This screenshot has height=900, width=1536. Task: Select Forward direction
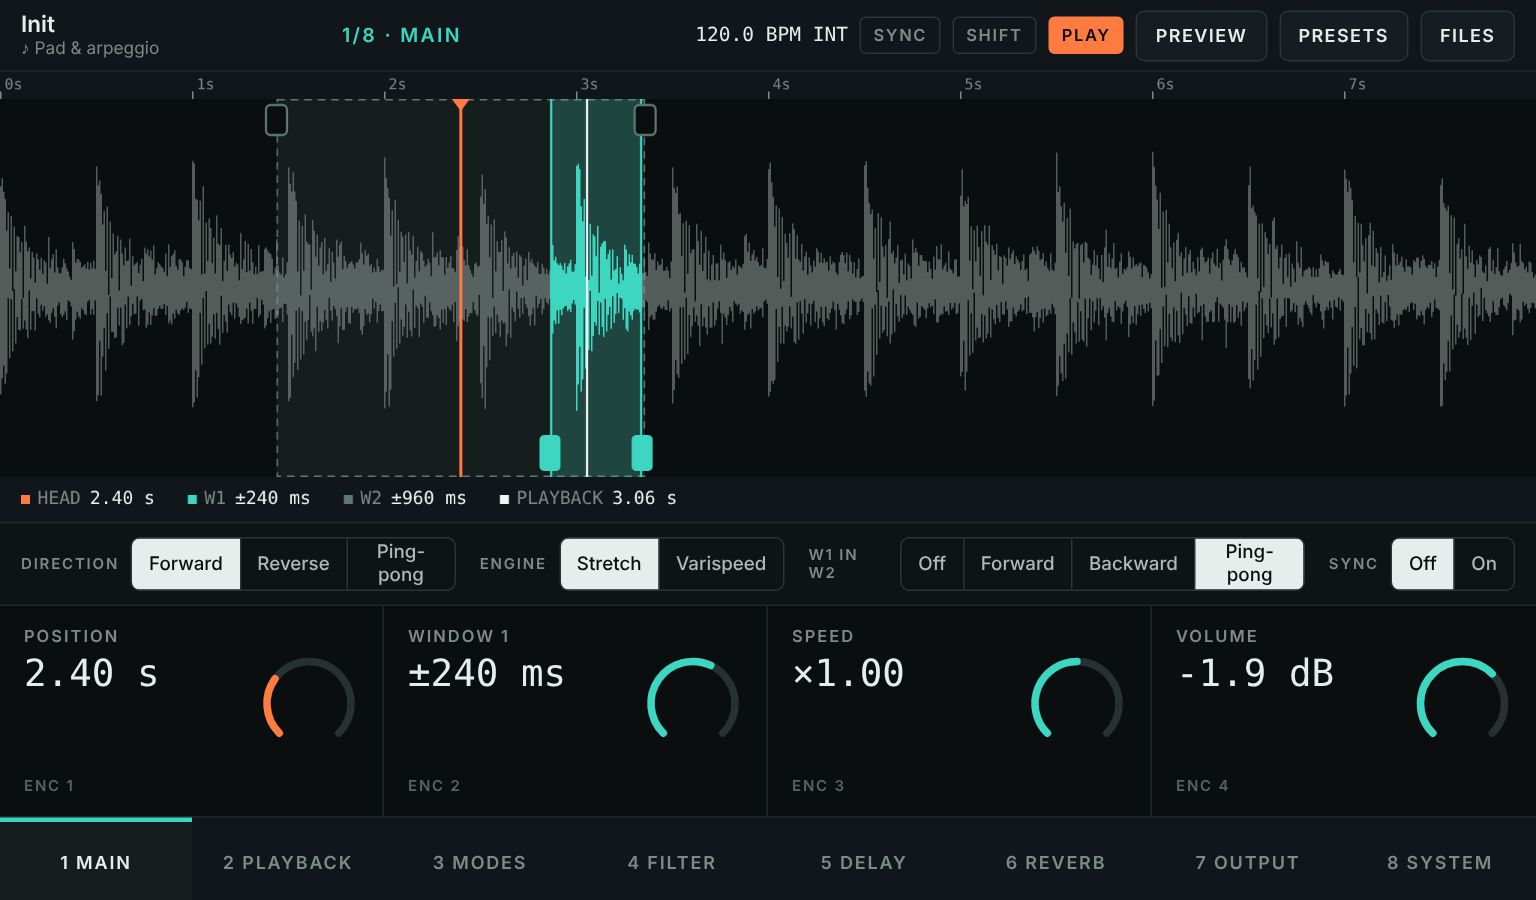tap(186, 564)
